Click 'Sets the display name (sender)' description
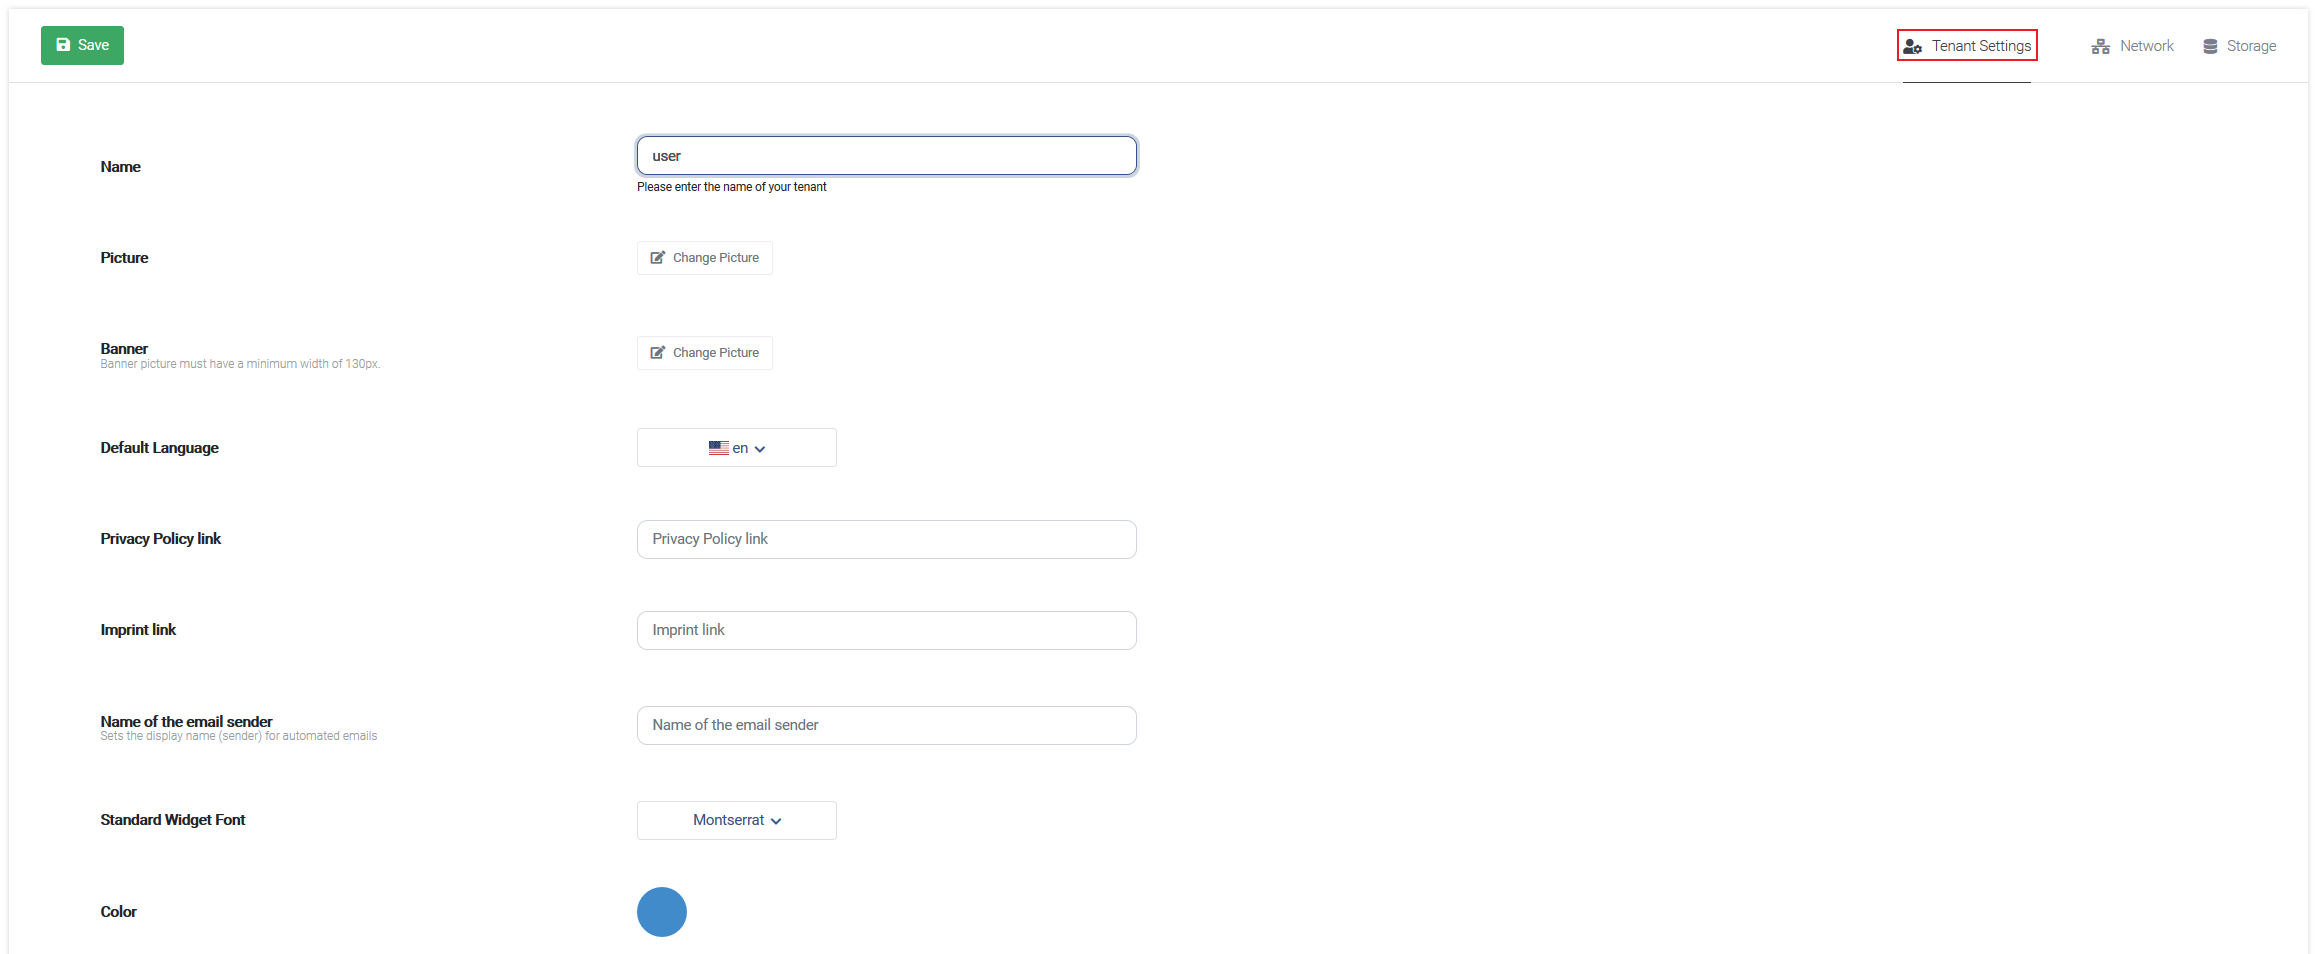The height and width of the screenshot is (954, 2315). pos(238,736)
